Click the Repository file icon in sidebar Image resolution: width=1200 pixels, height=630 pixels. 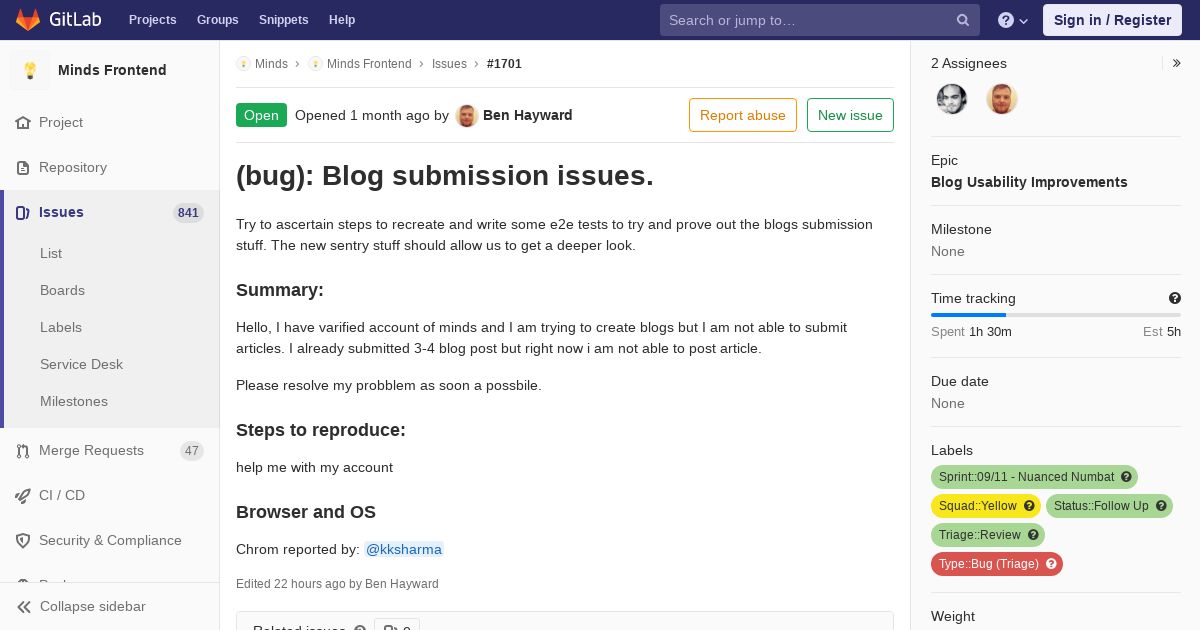tap(23, 168)
